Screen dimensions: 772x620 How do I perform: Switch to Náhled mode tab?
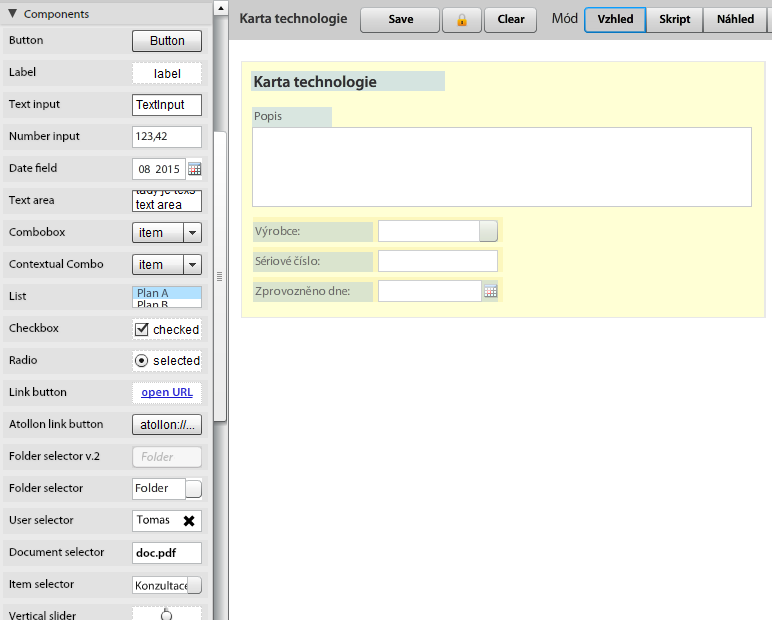[x=735, y=20]
